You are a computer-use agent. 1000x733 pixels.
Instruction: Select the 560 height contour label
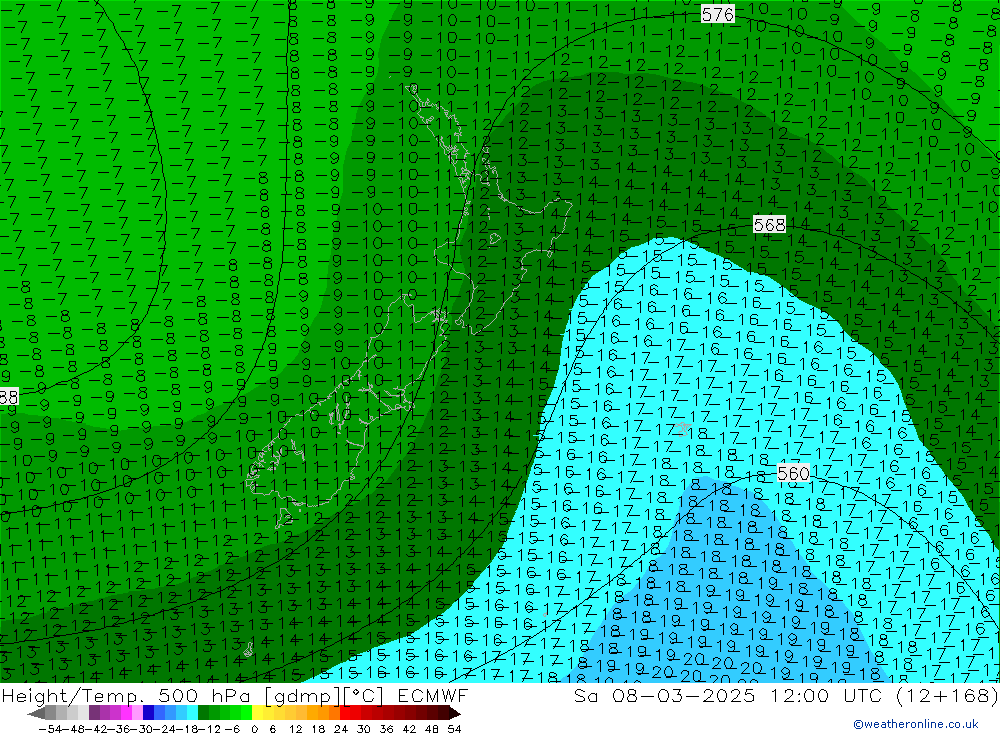pyautogui.click(x=793, y=473)
